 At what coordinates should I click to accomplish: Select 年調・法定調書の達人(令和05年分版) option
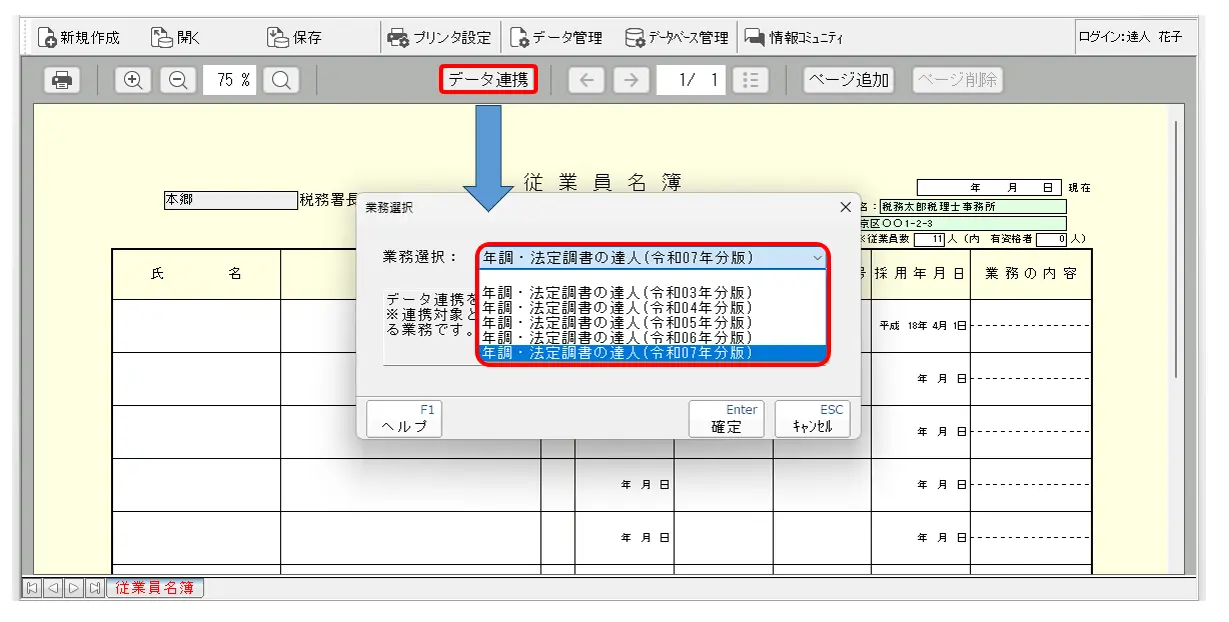point(617,323)
